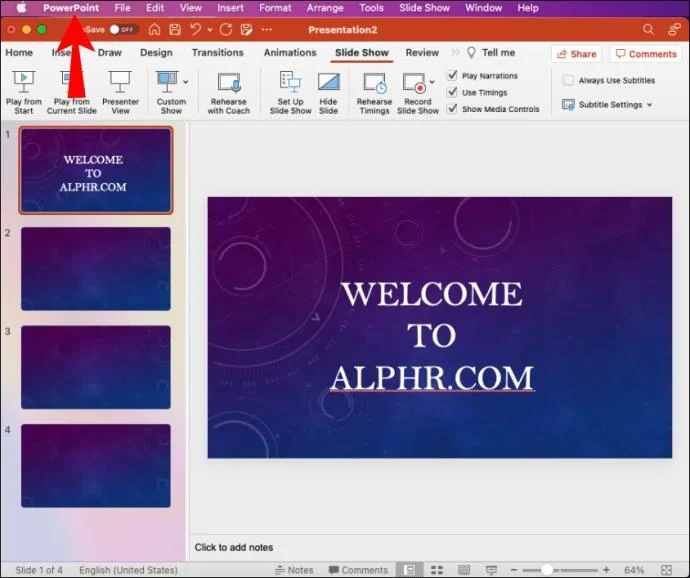690x578 pixels.
Task: Start Rehearse with Coach
Action: (x=228, y=93)
